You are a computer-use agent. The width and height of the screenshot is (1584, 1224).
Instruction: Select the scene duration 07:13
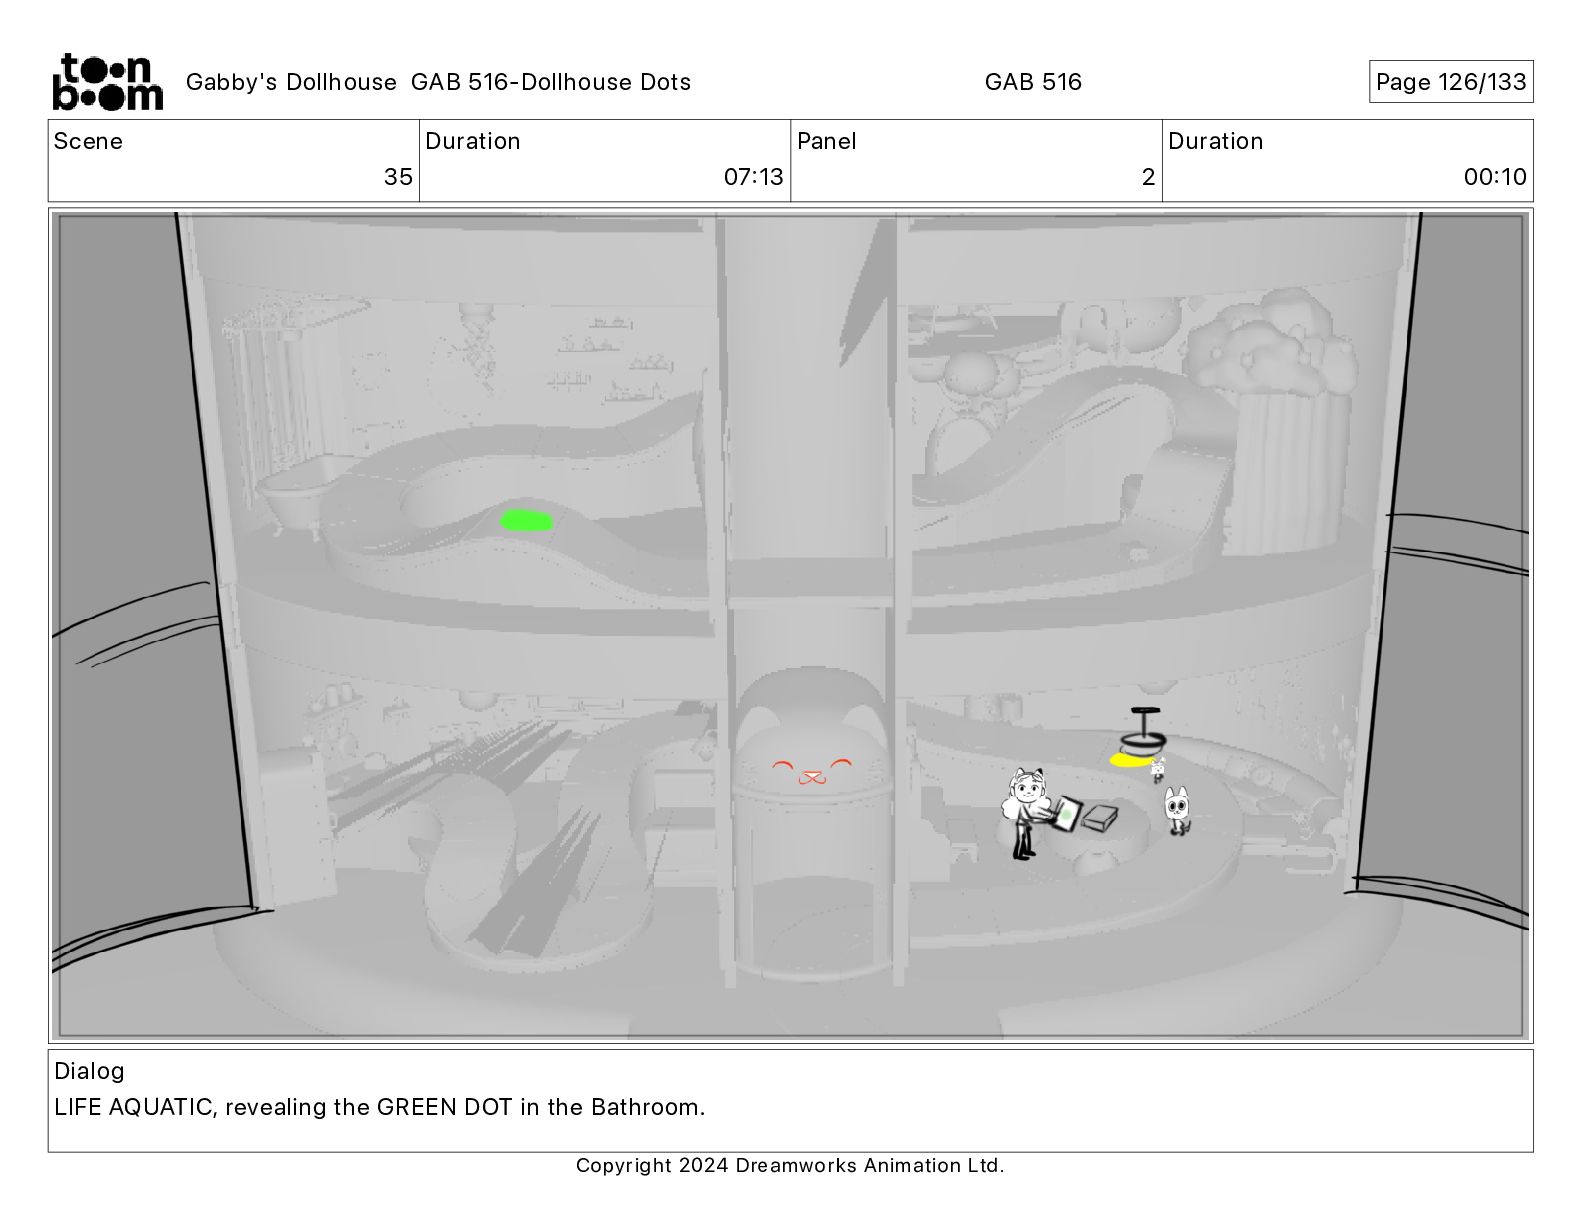pos(754,177)
